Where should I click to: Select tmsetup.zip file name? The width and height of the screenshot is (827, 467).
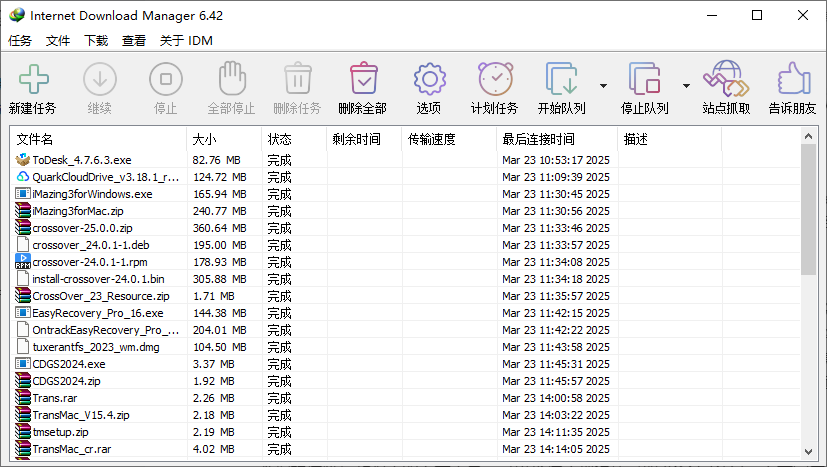[60, 432]
